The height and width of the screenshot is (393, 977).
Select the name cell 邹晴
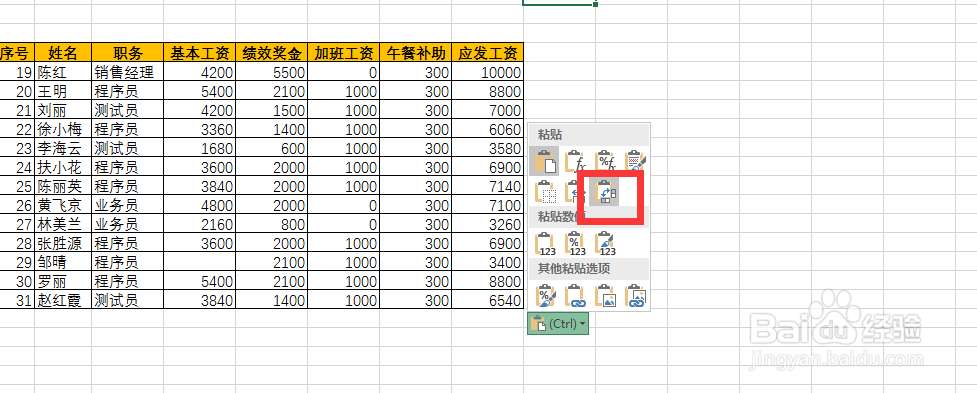coord(63,262)
